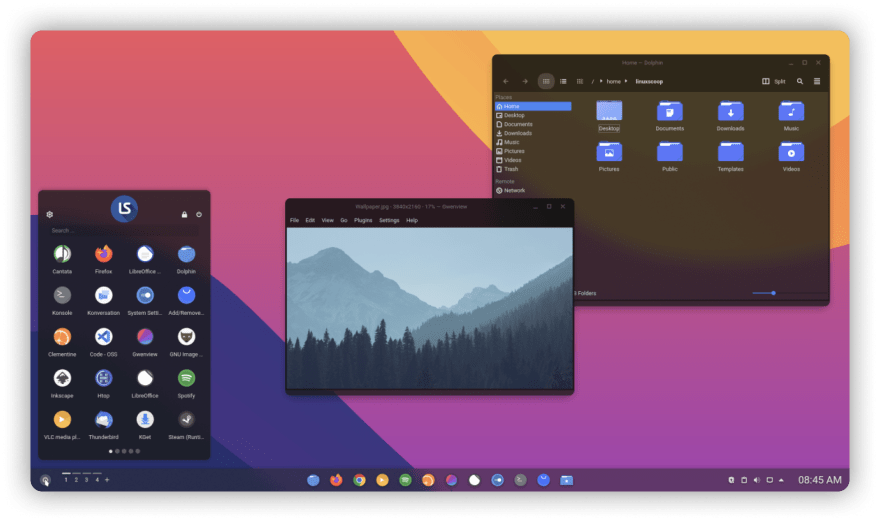880x522 pixels.
Task: Switch to virtual desktop 4 in panel
Action: pyautogui.click(x=97, y=479)
